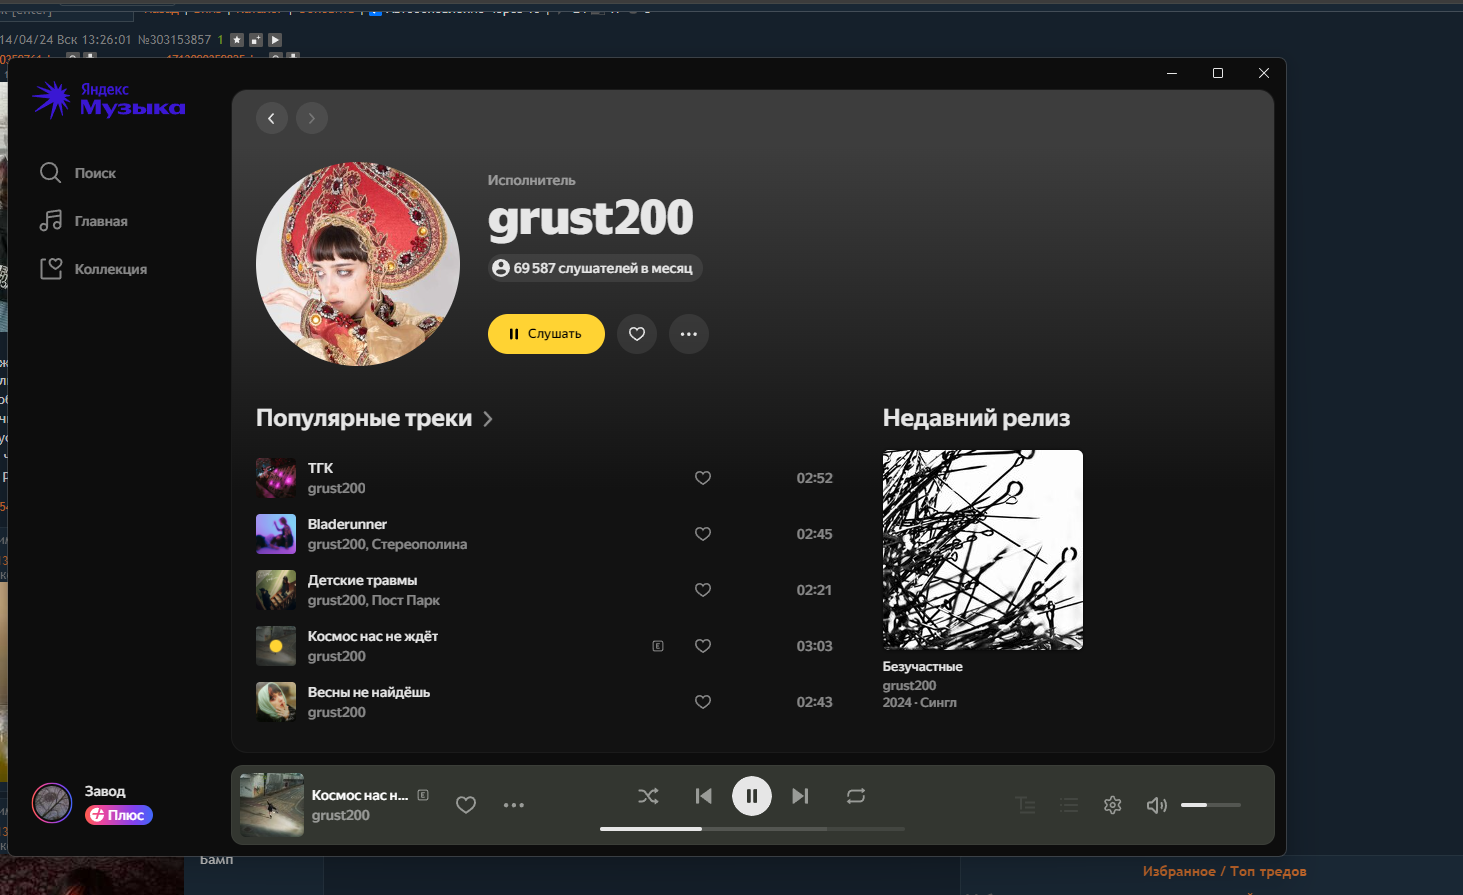1463x895 pixels.
Task: Open player settings gear
Action: click(1113, 805)
